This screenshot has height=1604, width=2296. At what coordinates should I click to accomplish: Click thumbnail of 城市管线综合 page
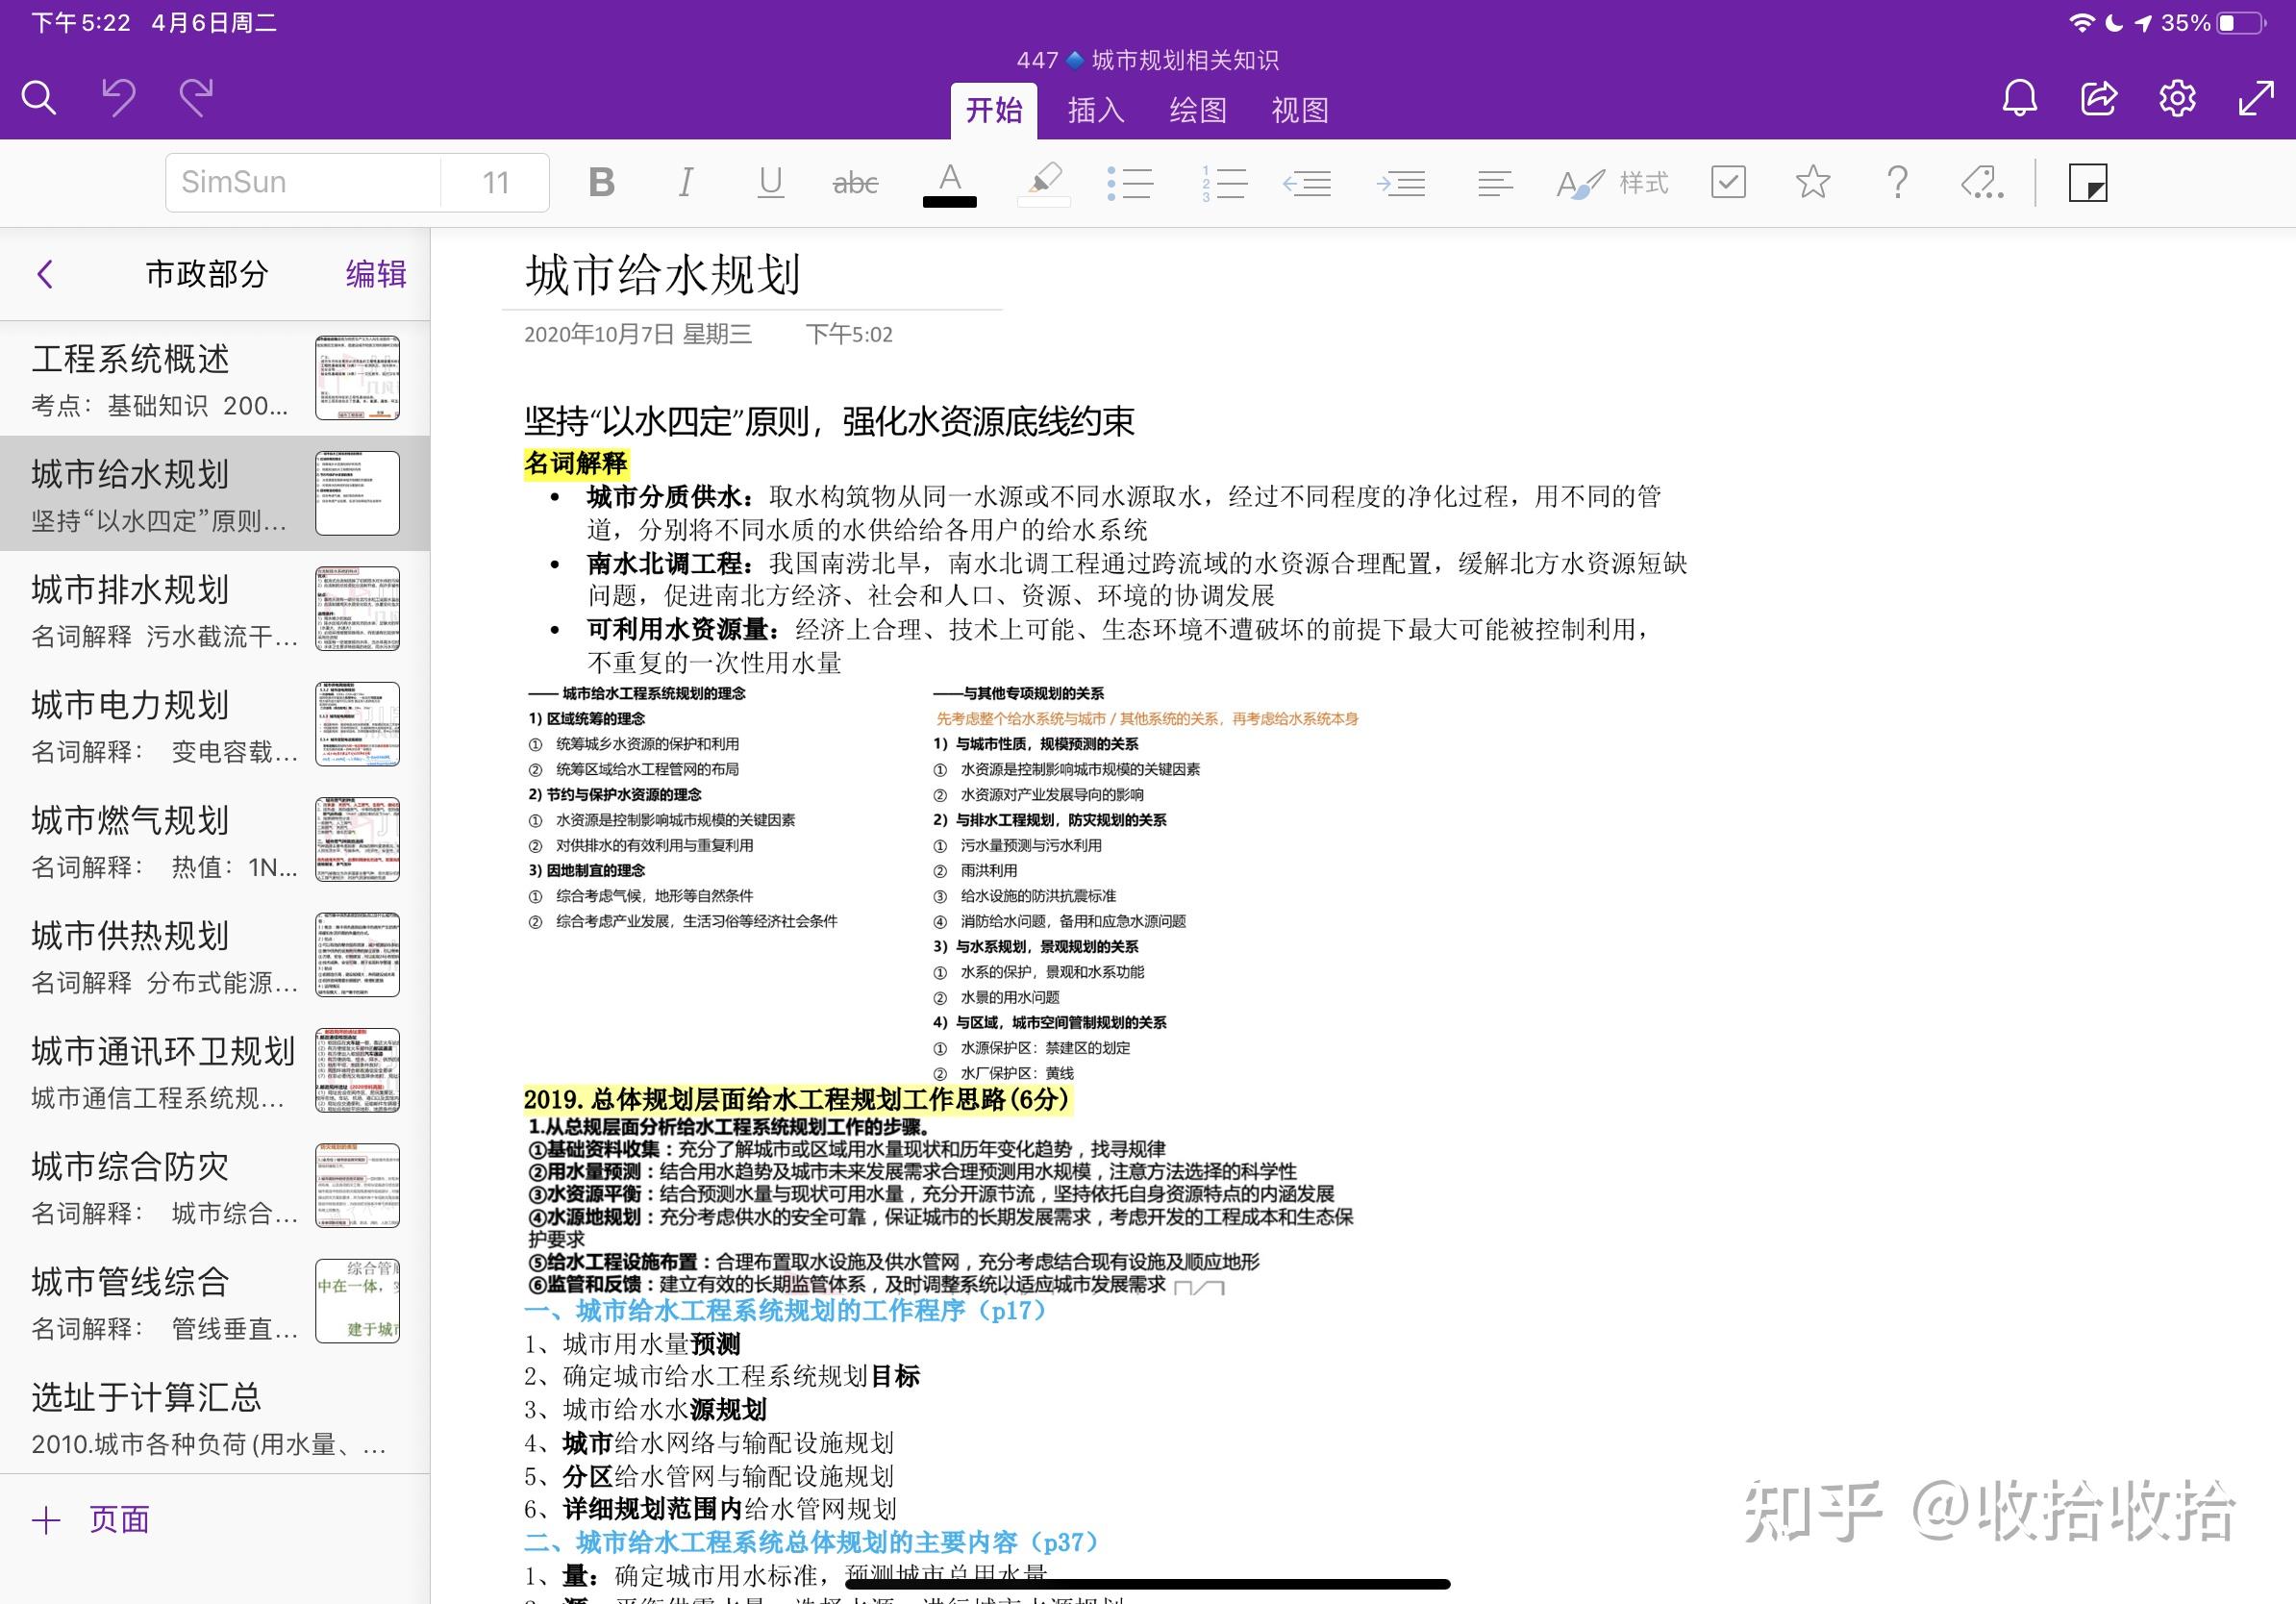coord(357,1301)
